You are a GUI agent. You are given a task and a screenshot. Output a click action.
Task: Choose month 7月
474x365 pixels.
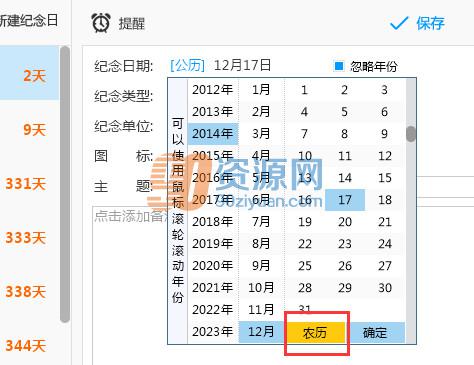(x=261, y=222)
